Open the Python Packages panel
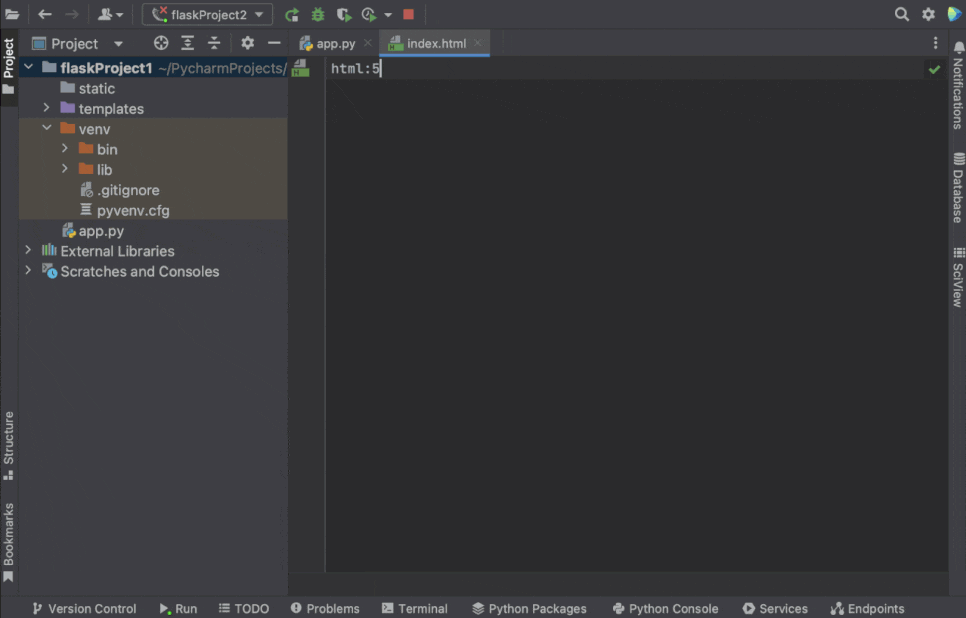This screenshot has width=966, height=618. tap(529, 608)
